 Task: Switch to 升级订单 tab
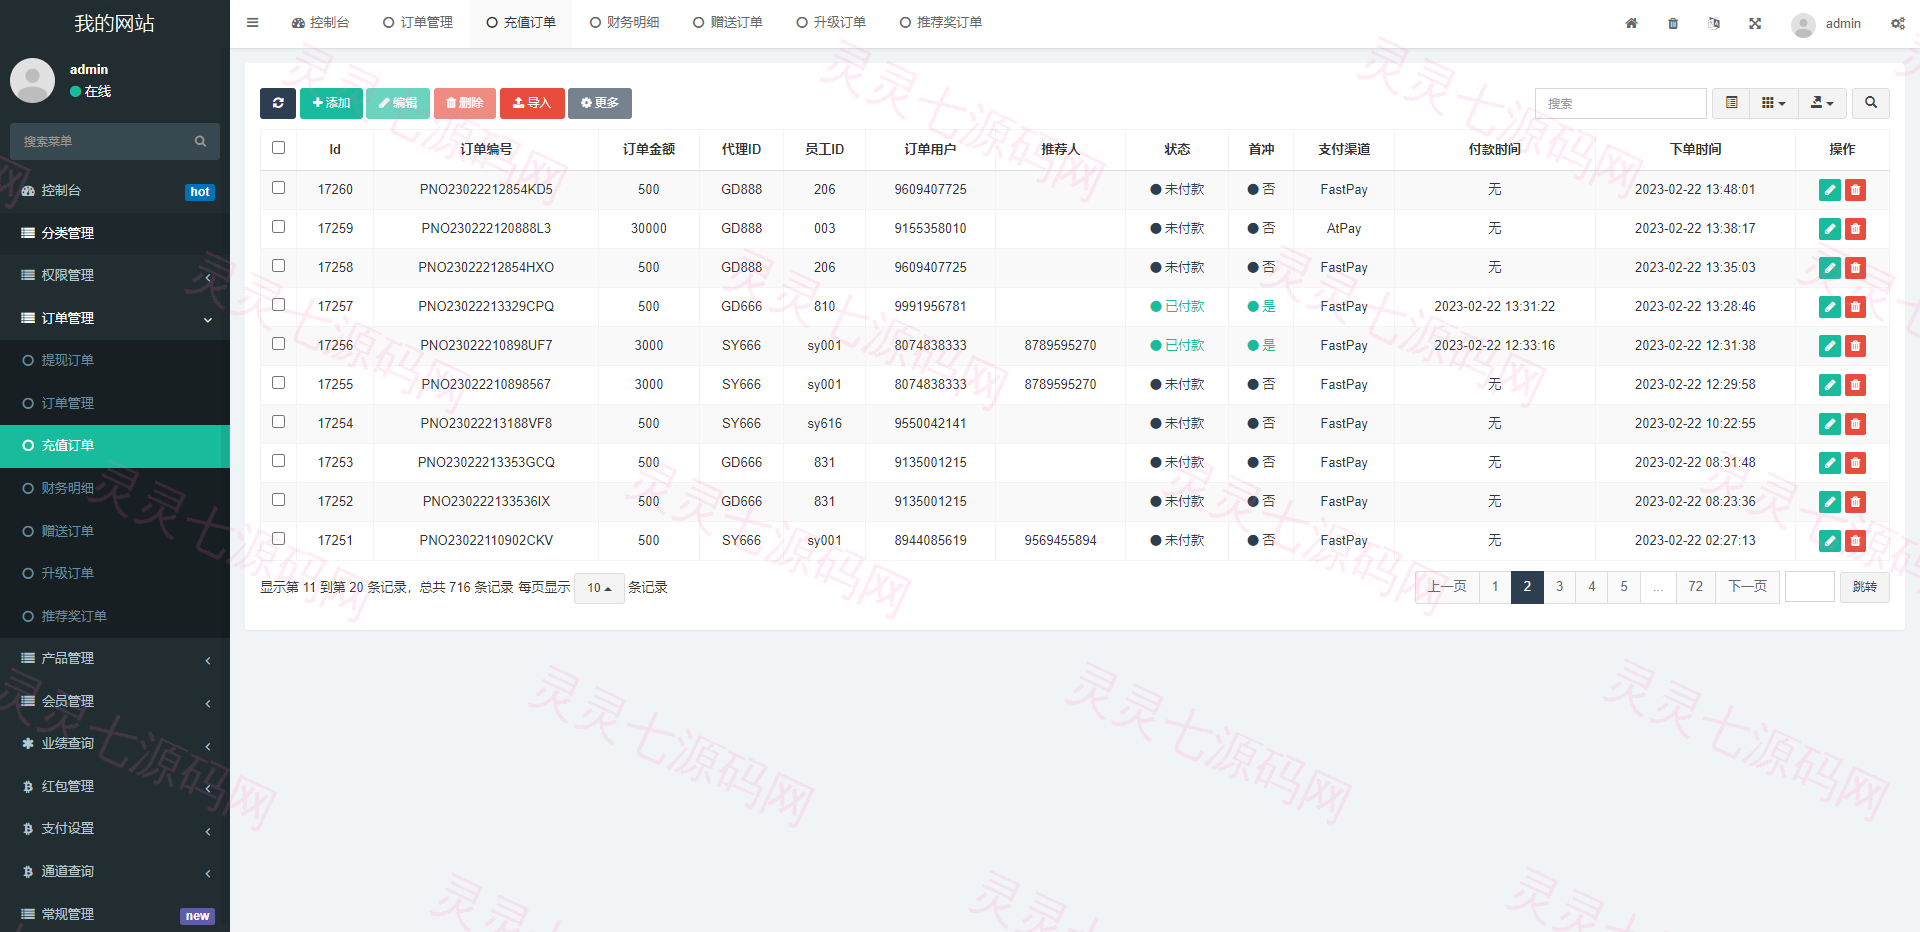pos(831,23)
